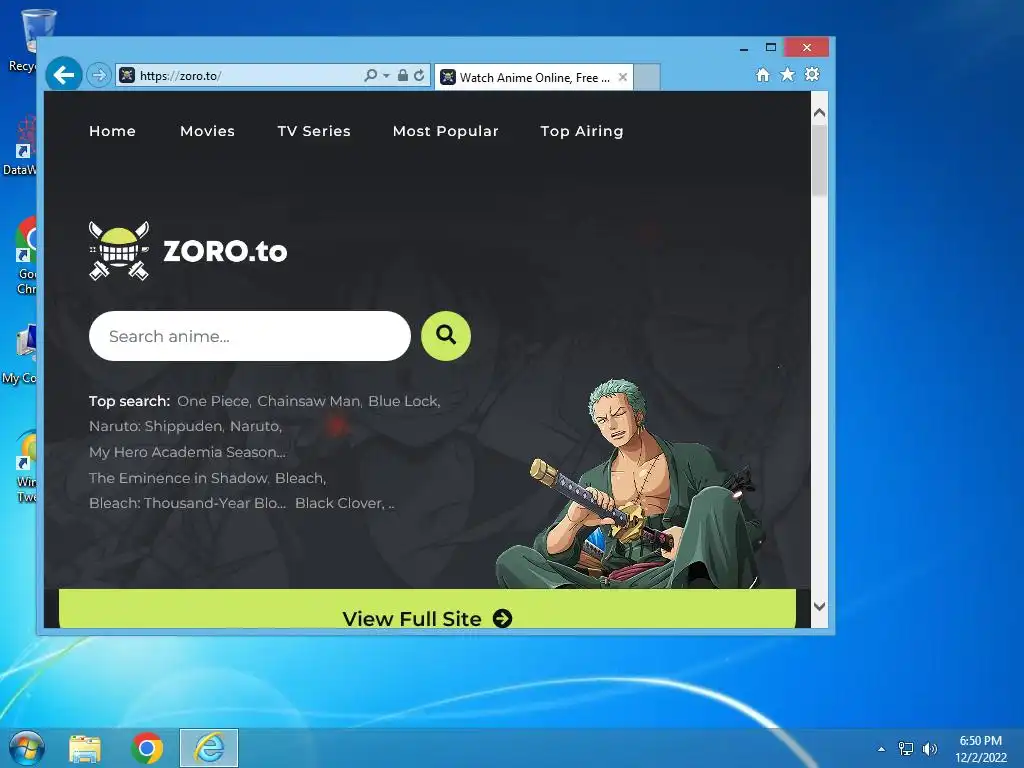
Task: Open the Chainsaw Man top search link
Action: pos(310,401)
